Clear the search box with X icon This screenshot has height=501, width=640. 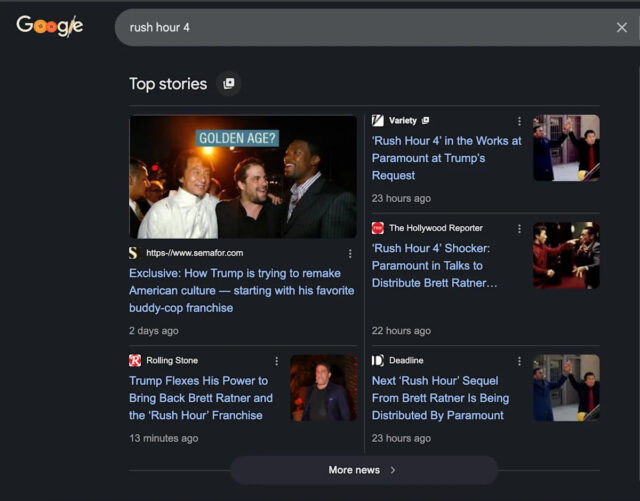621,28
